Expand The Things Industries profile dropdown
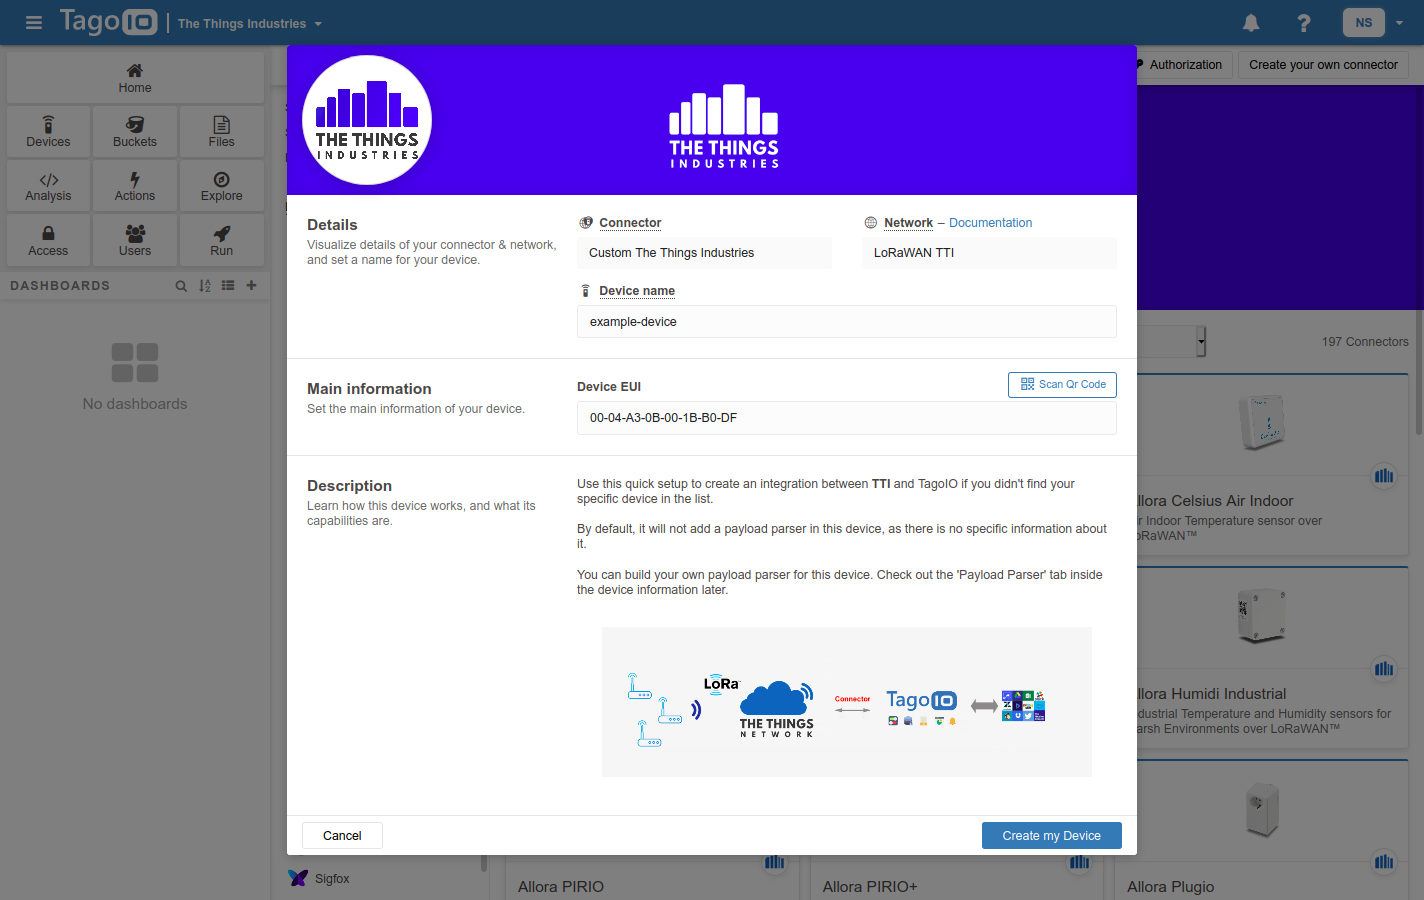The width and height of the screenshot is (1424, 900). pyautogui.click(x=250, y=24)
